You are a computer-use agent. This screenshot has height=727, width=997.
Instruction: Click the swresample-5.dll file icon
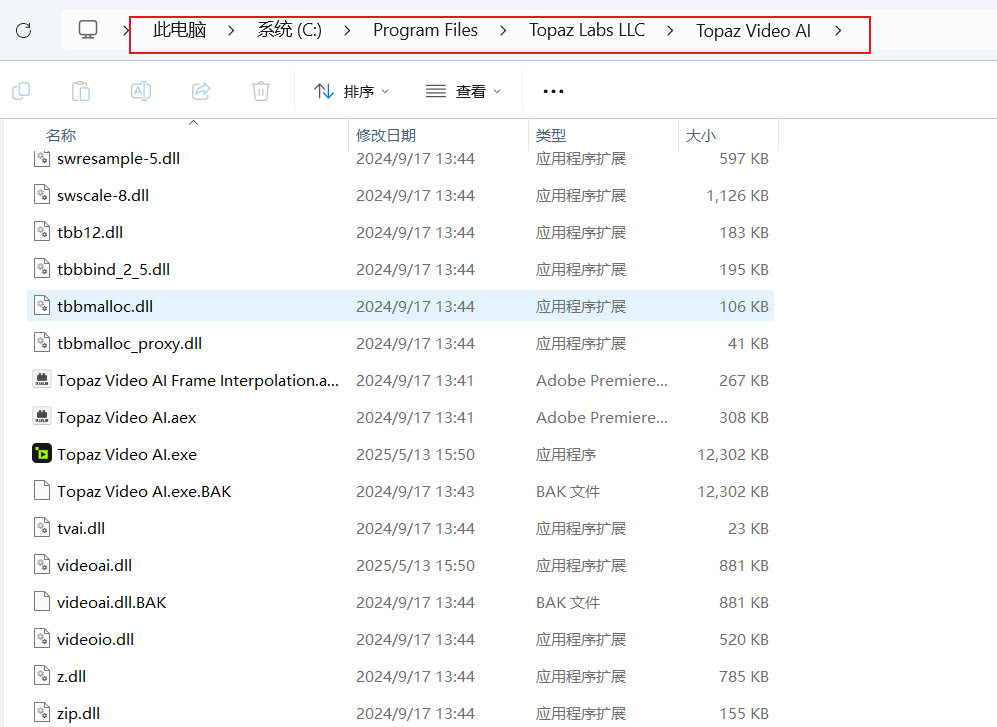tap(42, 158)
